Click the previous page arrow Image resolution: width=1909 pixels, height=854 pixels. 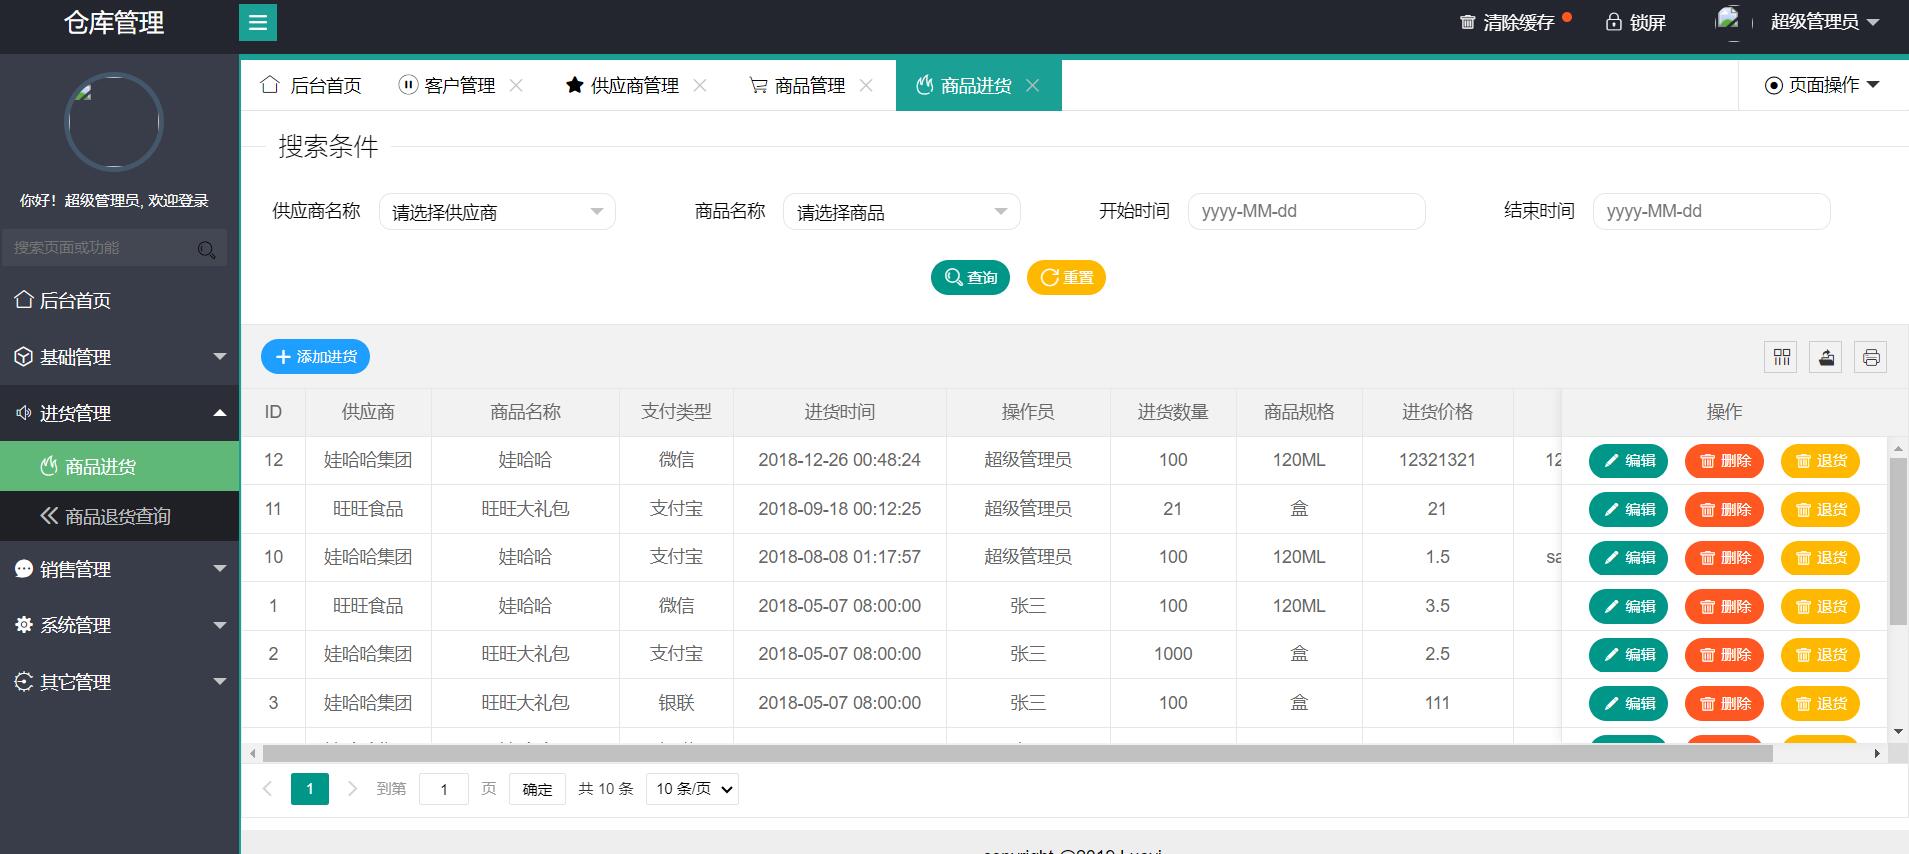pos(267,789)
